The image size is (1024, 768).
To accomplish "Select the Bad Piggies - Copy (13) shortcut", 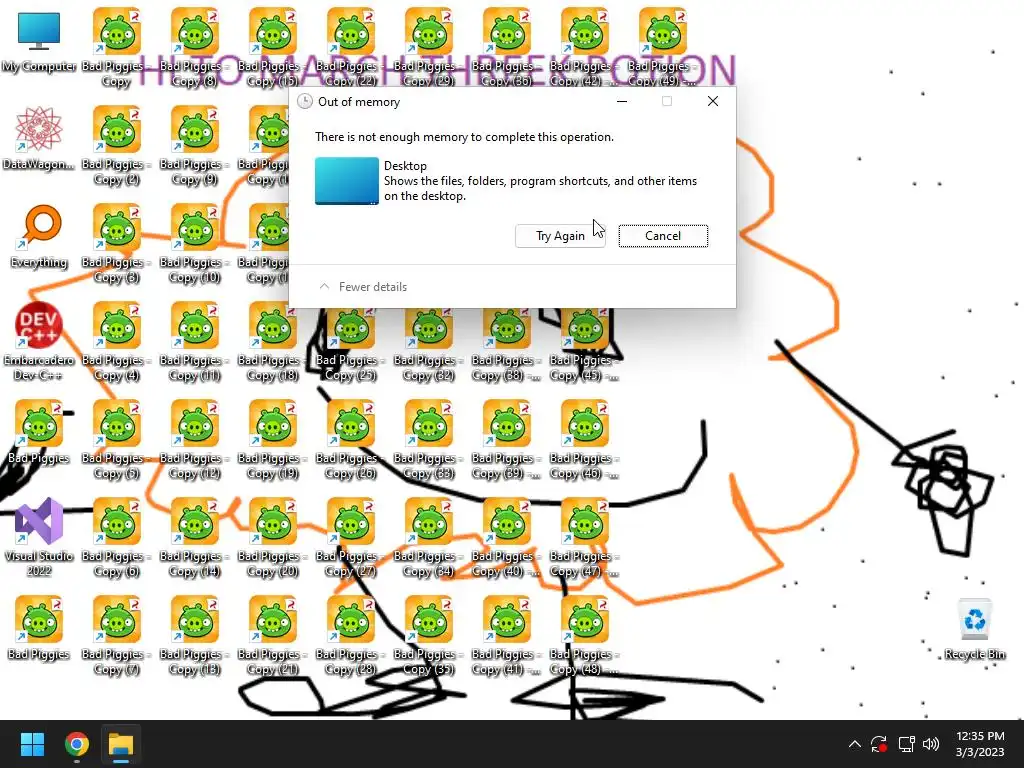I will (x=194, y=635).
